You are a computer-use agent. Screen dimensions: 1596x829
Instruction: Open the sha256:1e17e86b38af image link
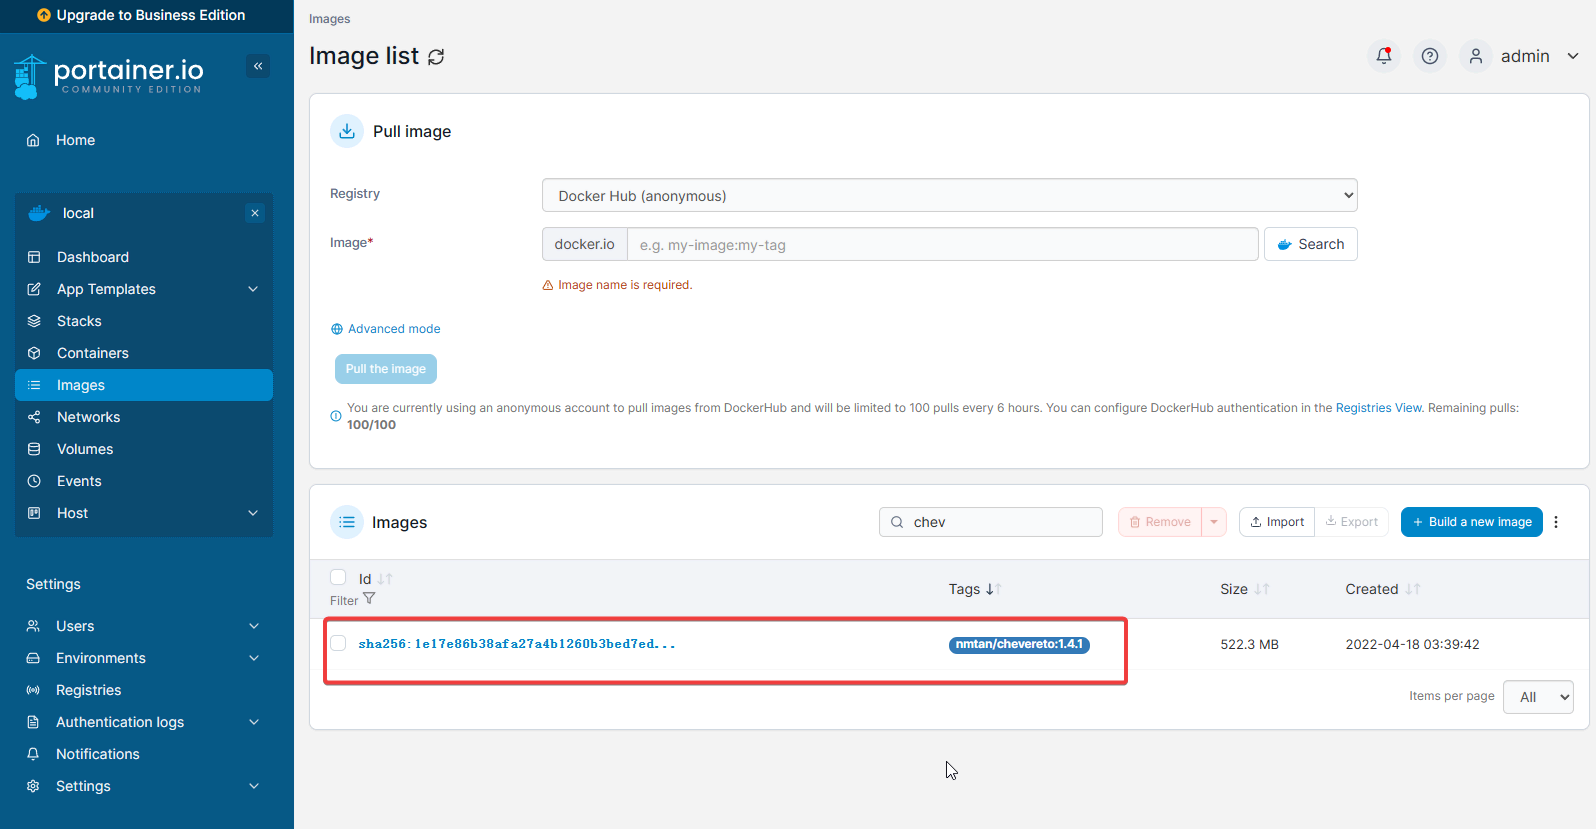[x=517, y=644]
